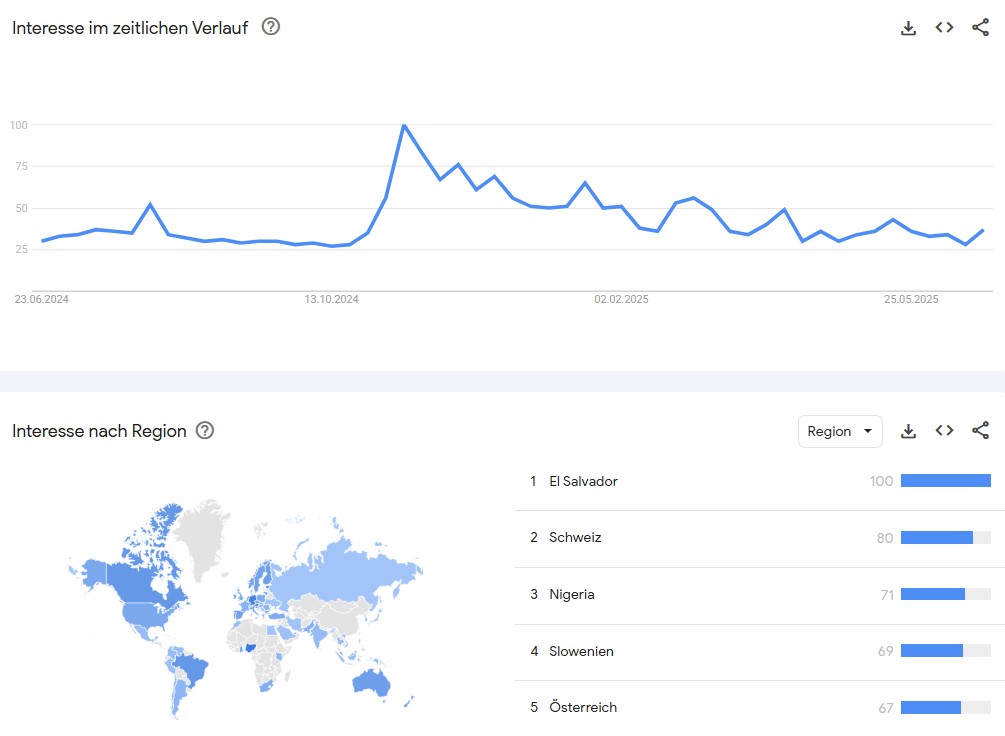Open embed code for the region section
The height and width of the screenshot is (736, 1005).
pyautogui.click(x=944, y=430)
